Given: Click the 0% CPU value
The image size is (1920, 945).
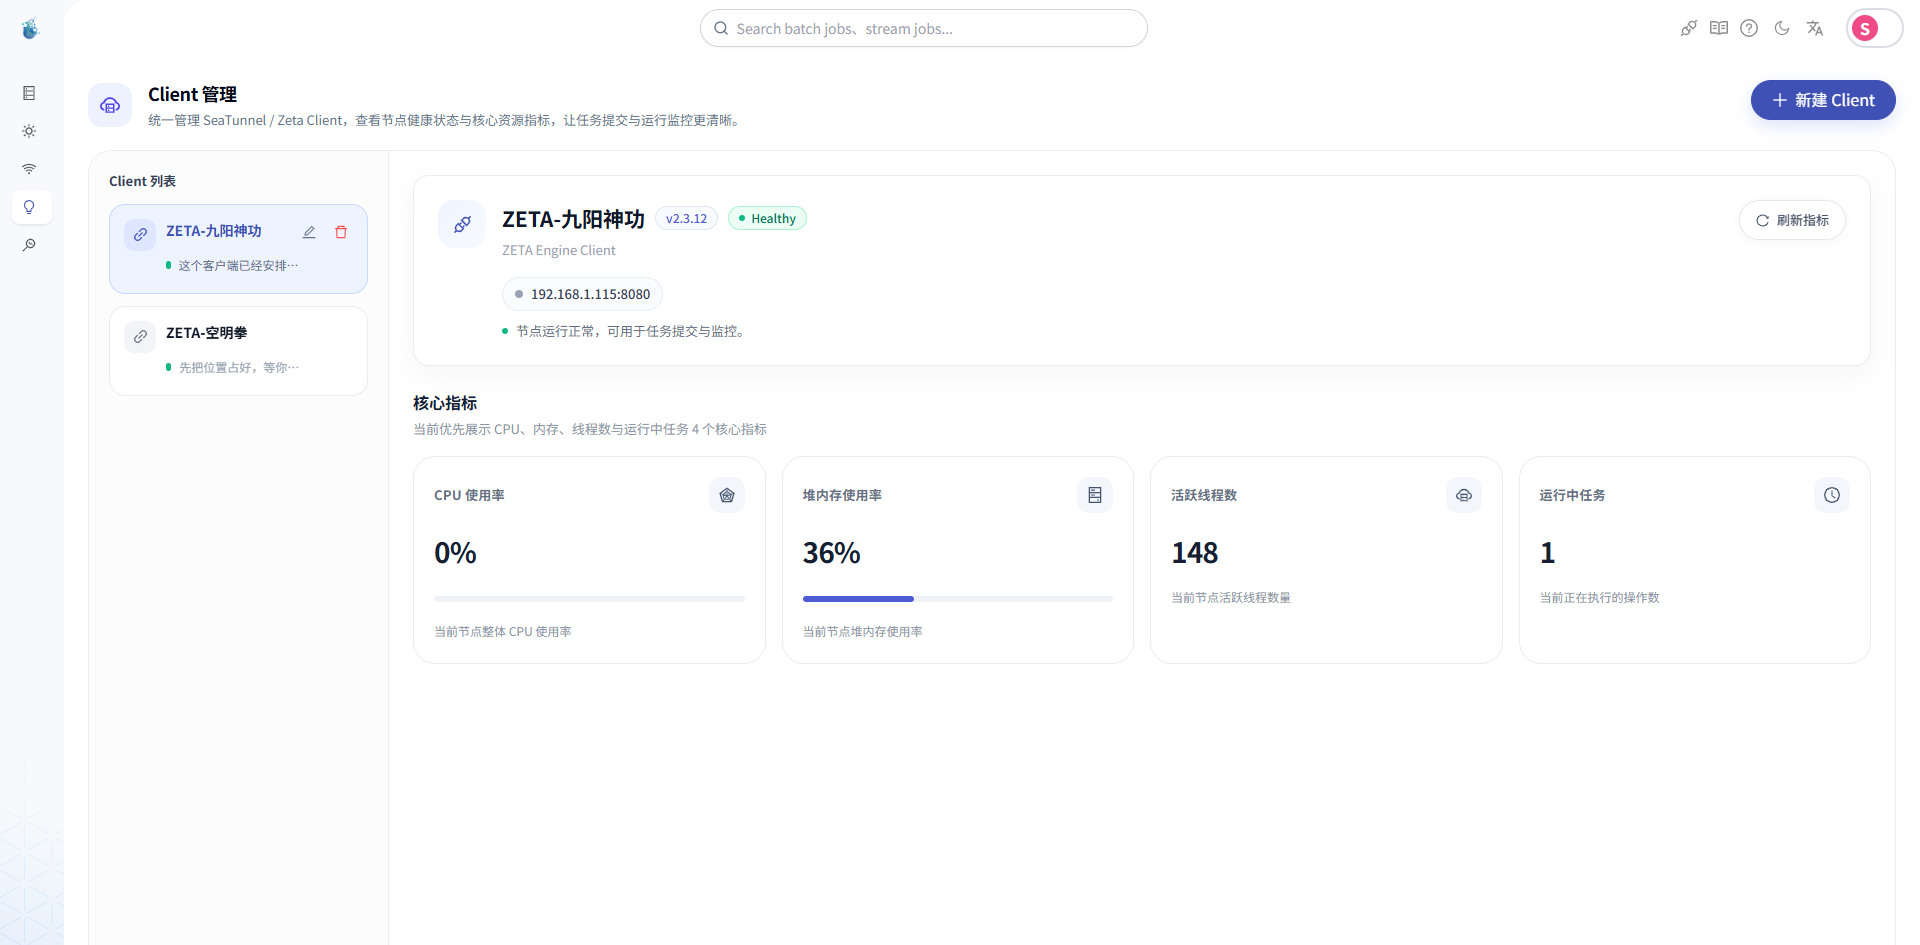Looking at the screenshot, I should [x=455, y=553].
